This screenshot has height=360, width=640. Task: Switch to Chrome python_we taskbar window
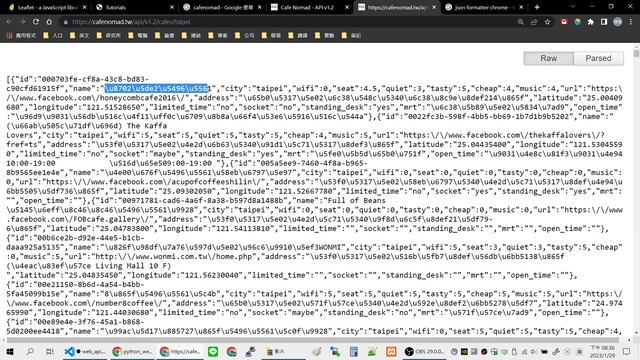[132, 351]
